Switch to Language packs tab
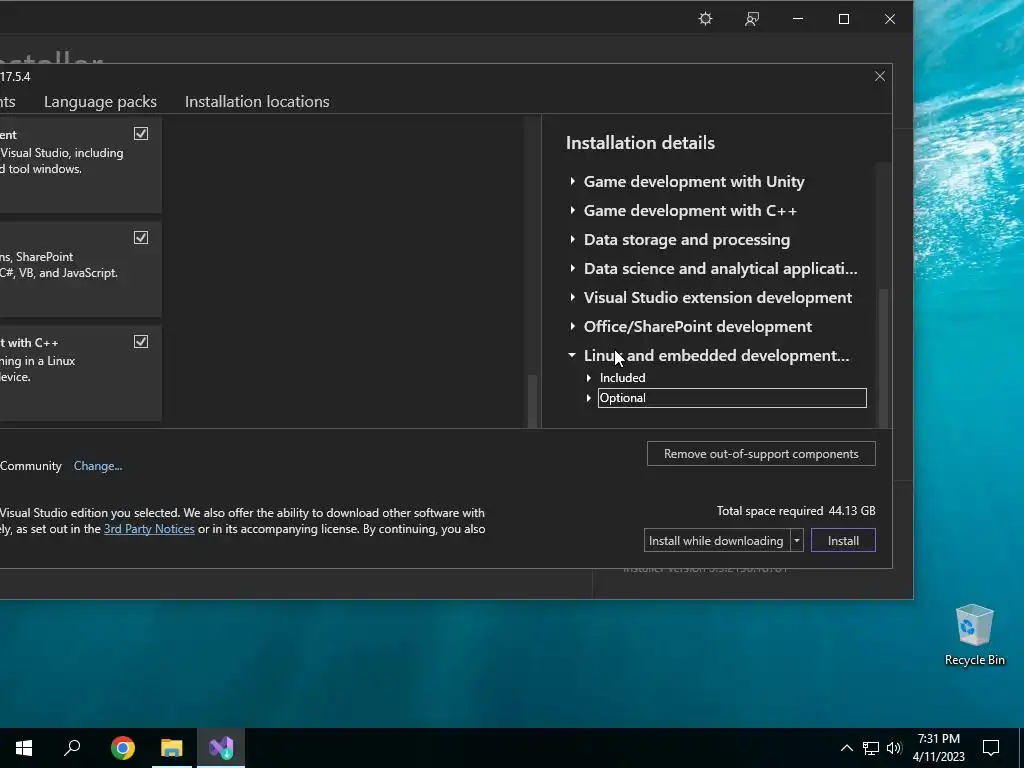 click(100, 101)
